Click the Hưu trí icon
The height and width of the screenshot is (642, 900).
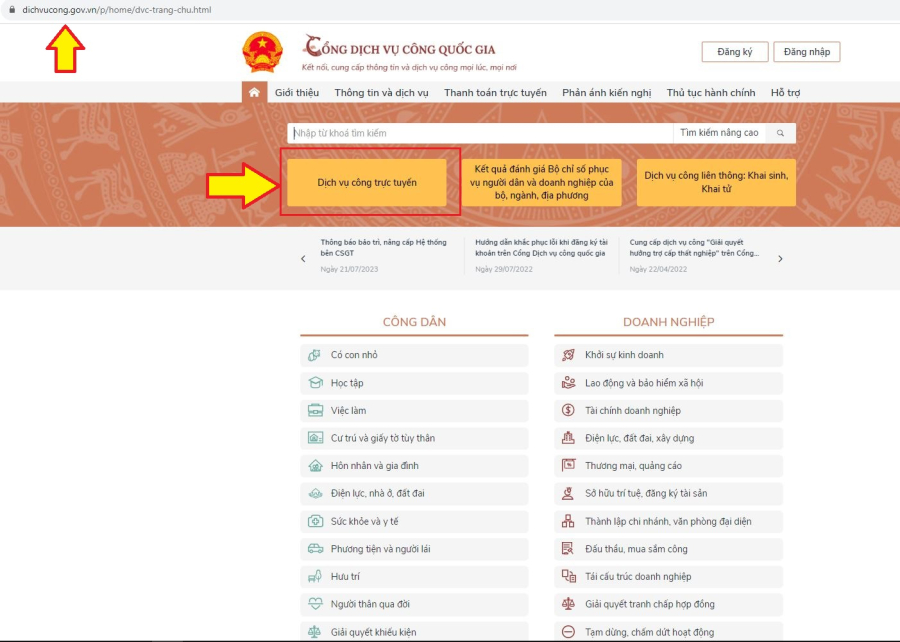(x=315, y=576)
